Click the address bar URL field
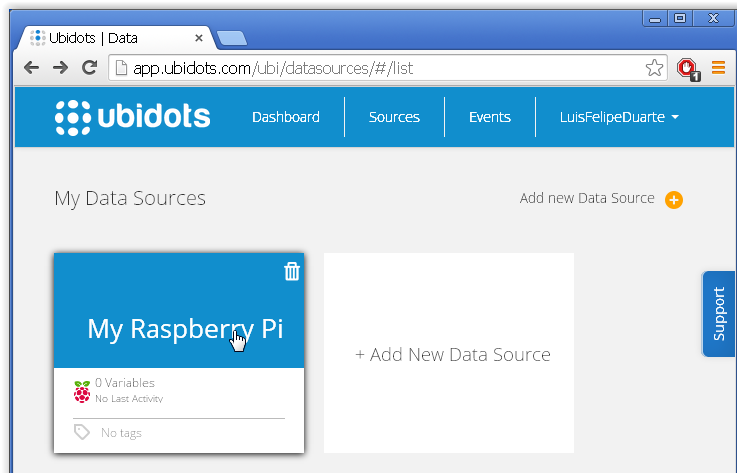 pyautogui.click(x=387, y=68)
